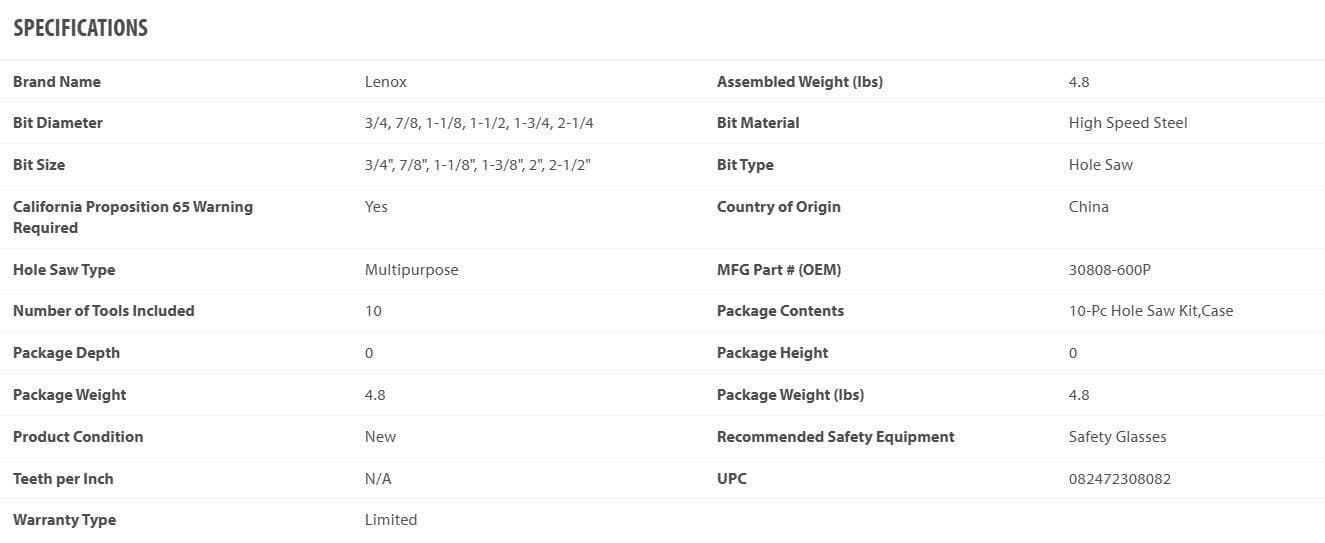Click the Package Weight (lbs) label
Screen dimensions: 1325x543
pos(791,395)
